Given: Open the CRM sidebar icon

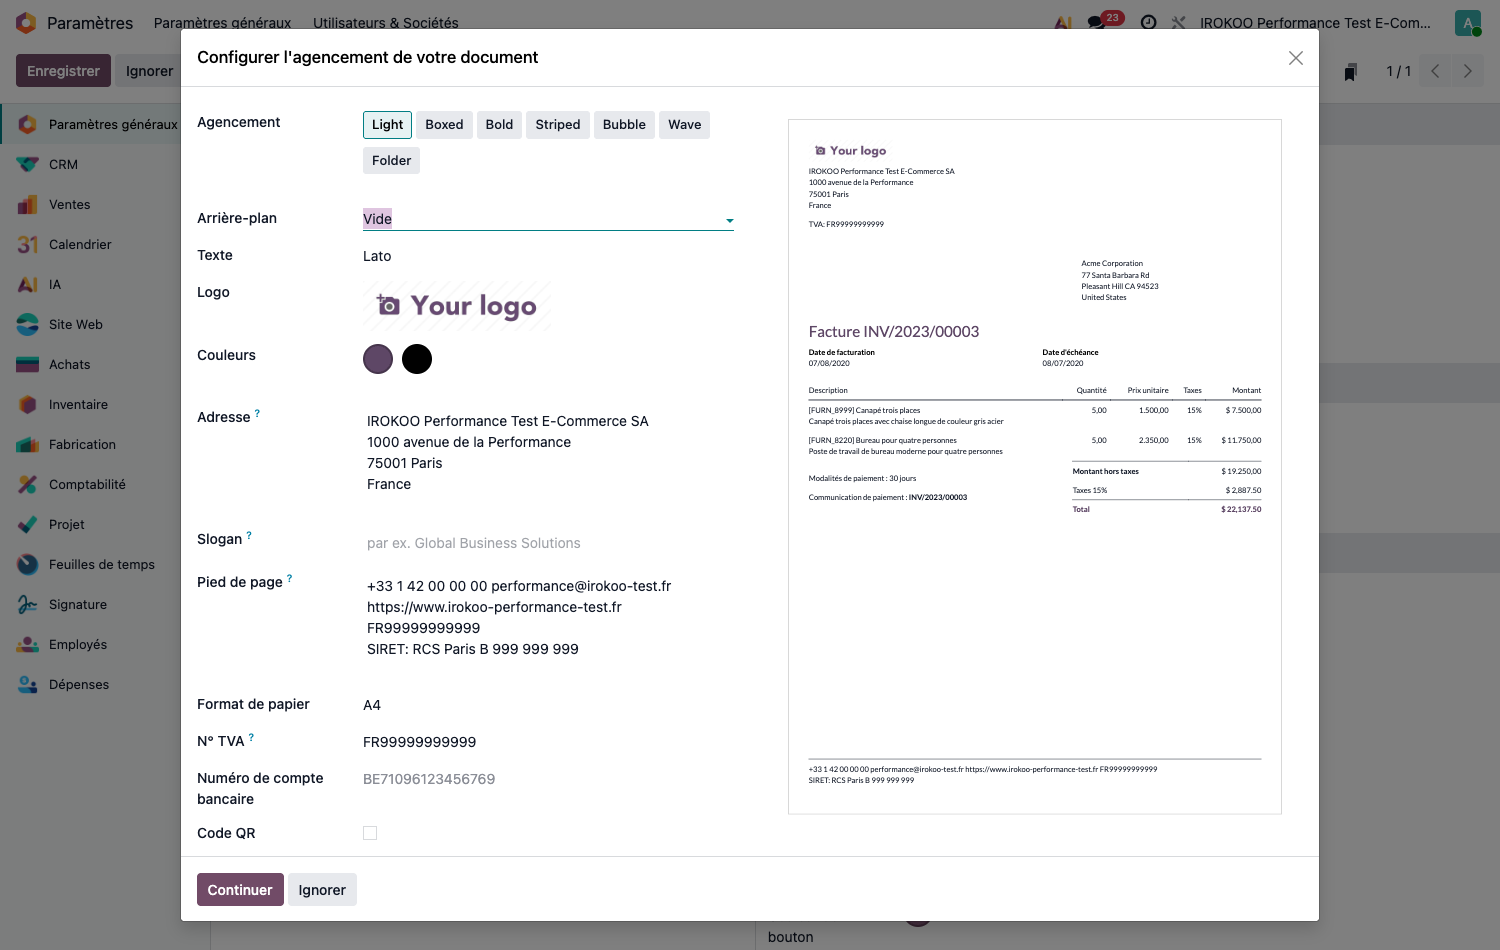Looking at the screenshot, I should (x=28, y=164).
